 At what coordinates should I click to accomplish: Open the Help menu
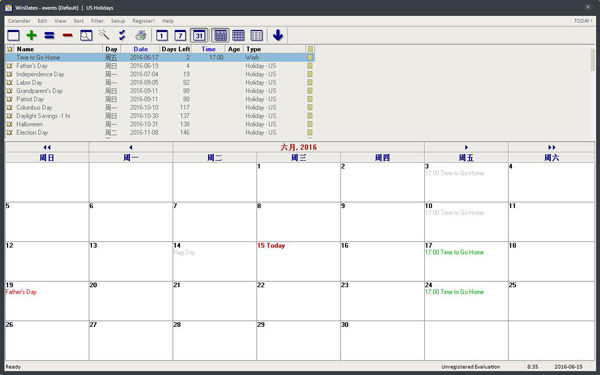[168, 21]
